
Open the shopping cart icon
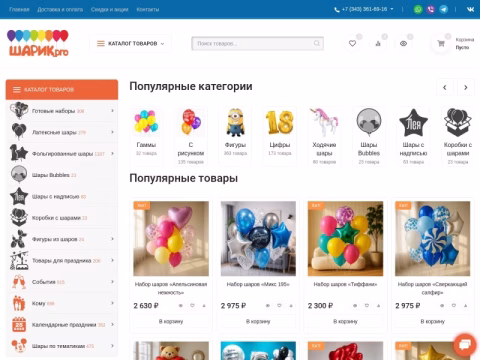click(441, 43)
